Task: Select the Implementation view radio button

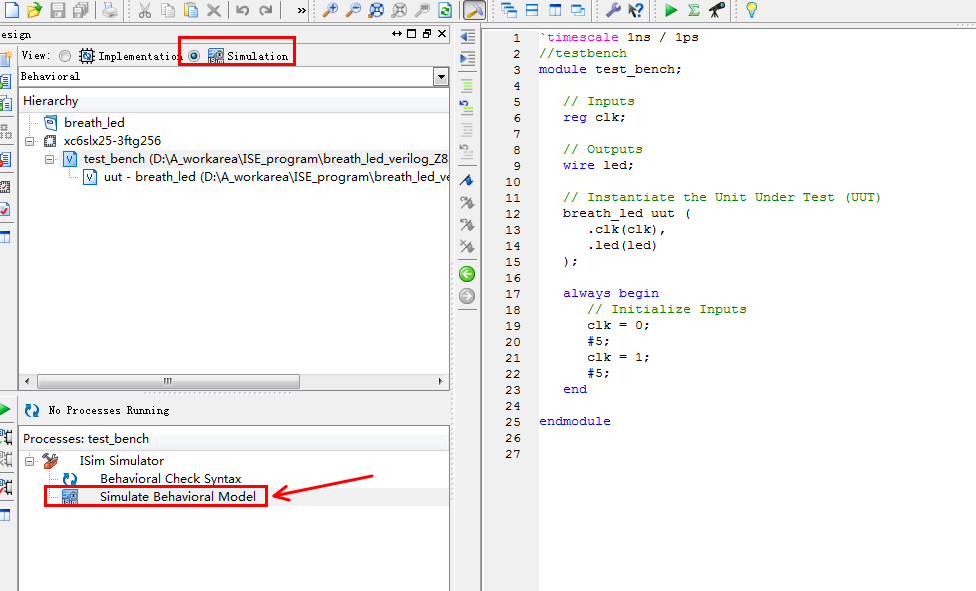Action: point(66,56)
